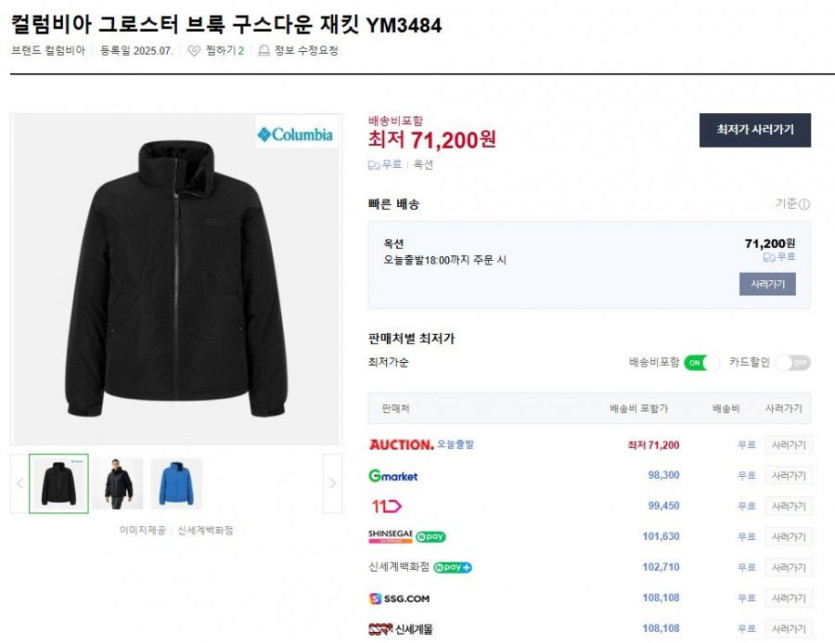835x643 pixels.
Task: Enable the card discount toggle
Action: point(792,362)
